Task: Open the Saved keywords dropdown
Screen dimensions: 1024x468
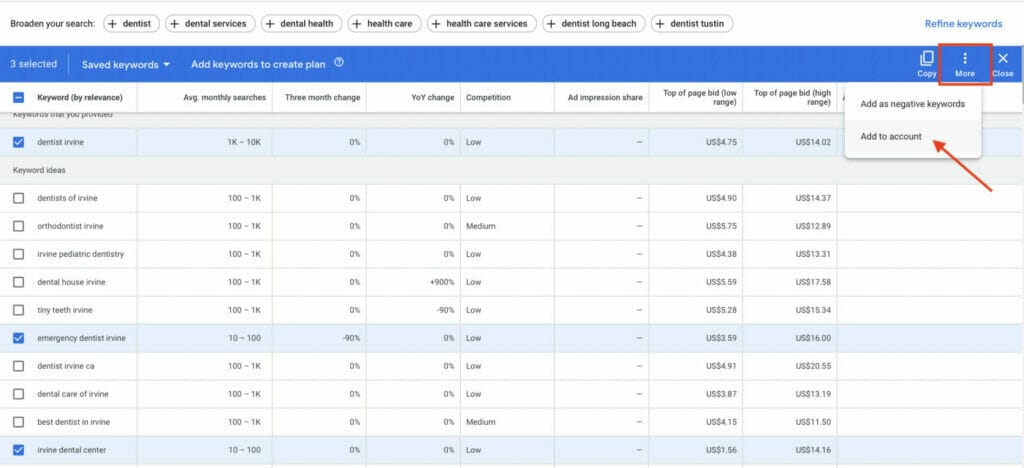Action: [x=125, y=65]
